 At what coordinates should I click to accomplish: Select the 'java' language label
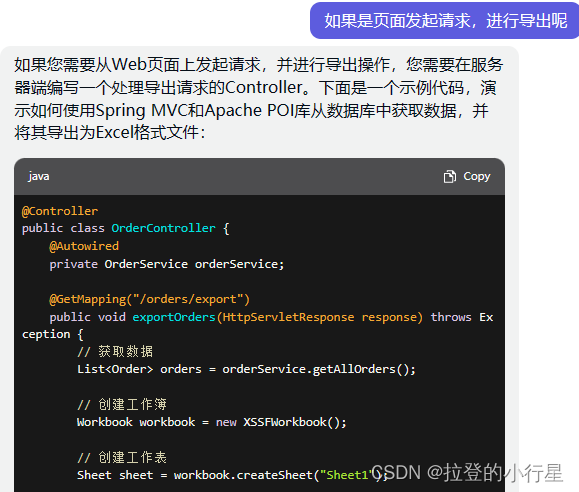[x=39, y=177]
